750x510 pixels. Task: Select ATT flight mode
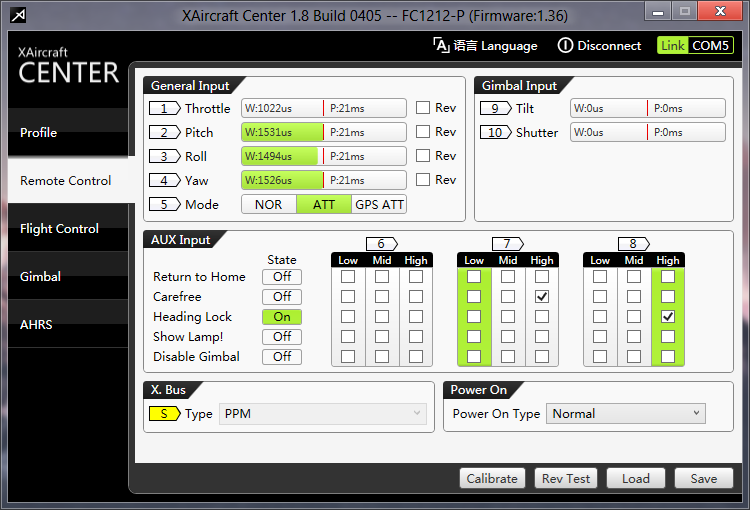324,204
